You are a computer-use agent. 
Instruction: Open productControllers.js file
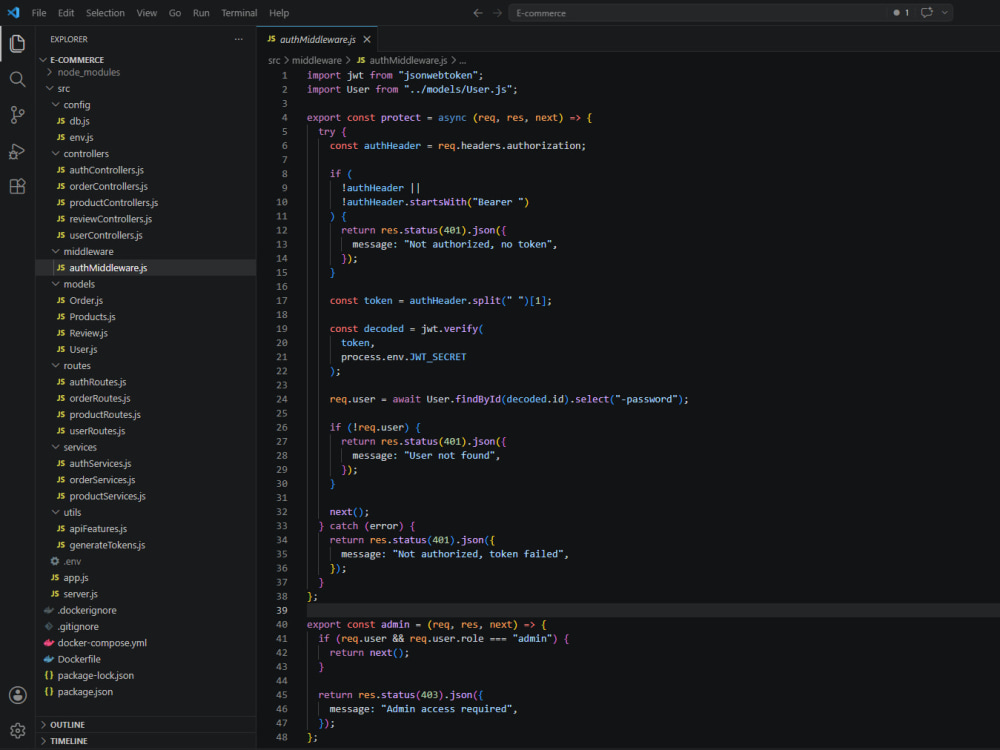(114, 203)
